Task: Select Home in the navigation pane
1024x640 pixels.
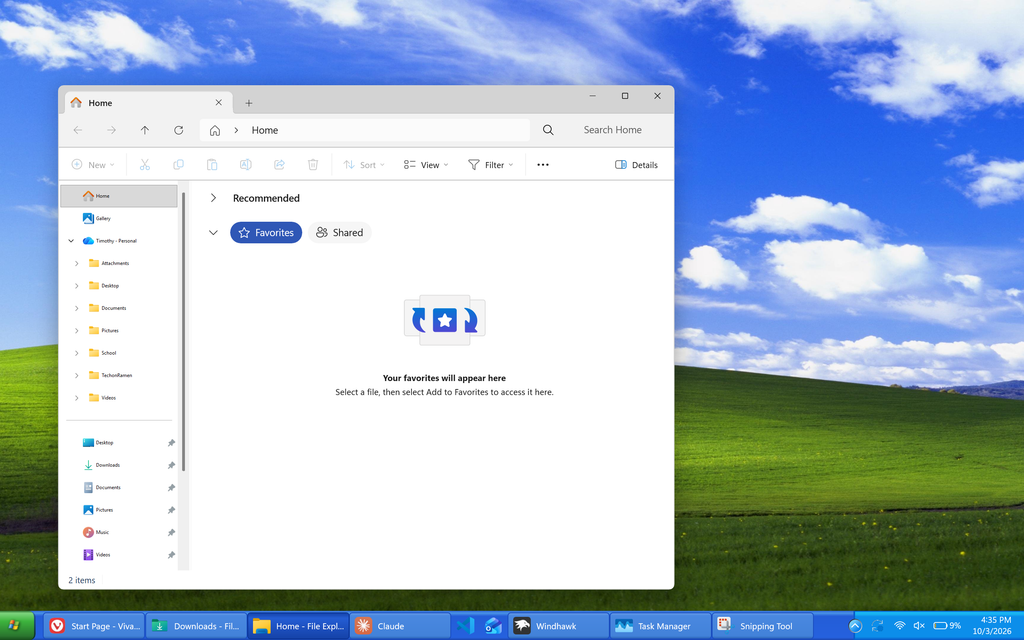Action: (119, 196)
